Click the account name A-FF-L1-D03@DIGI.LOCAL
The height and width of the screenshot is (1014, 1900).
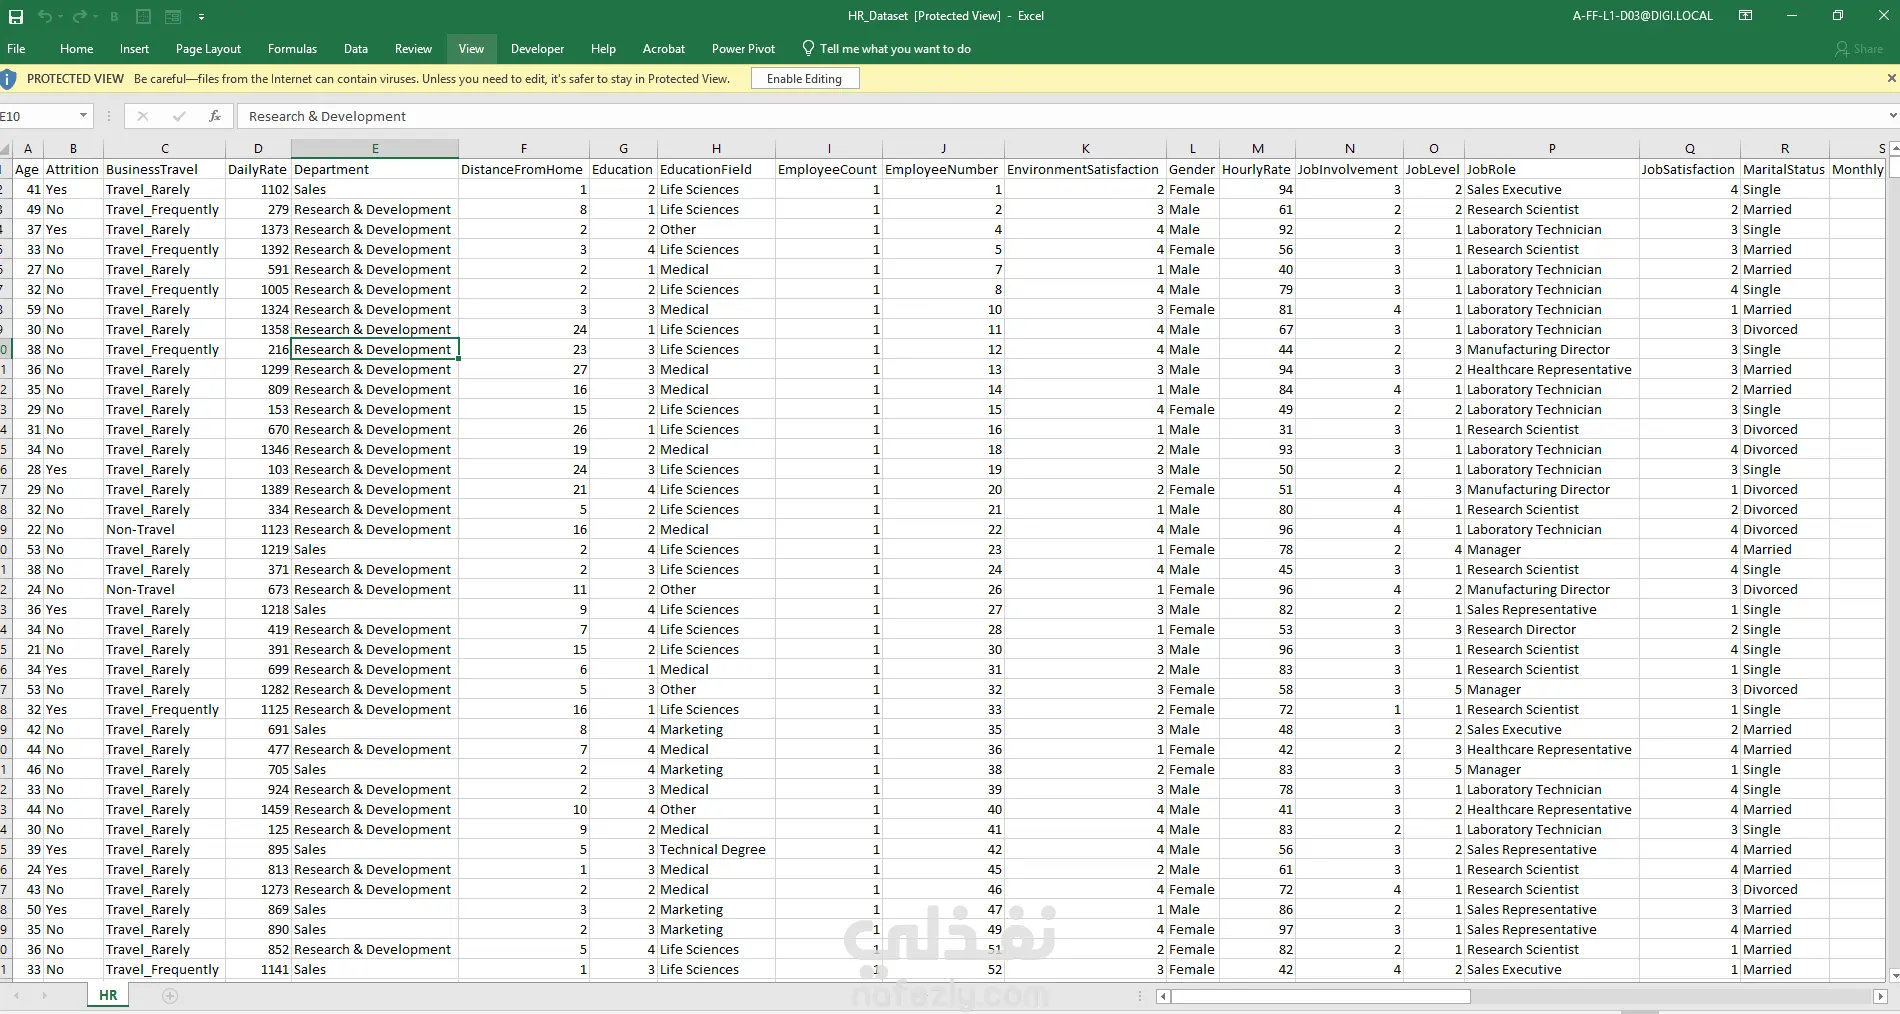pos(1642,16)
